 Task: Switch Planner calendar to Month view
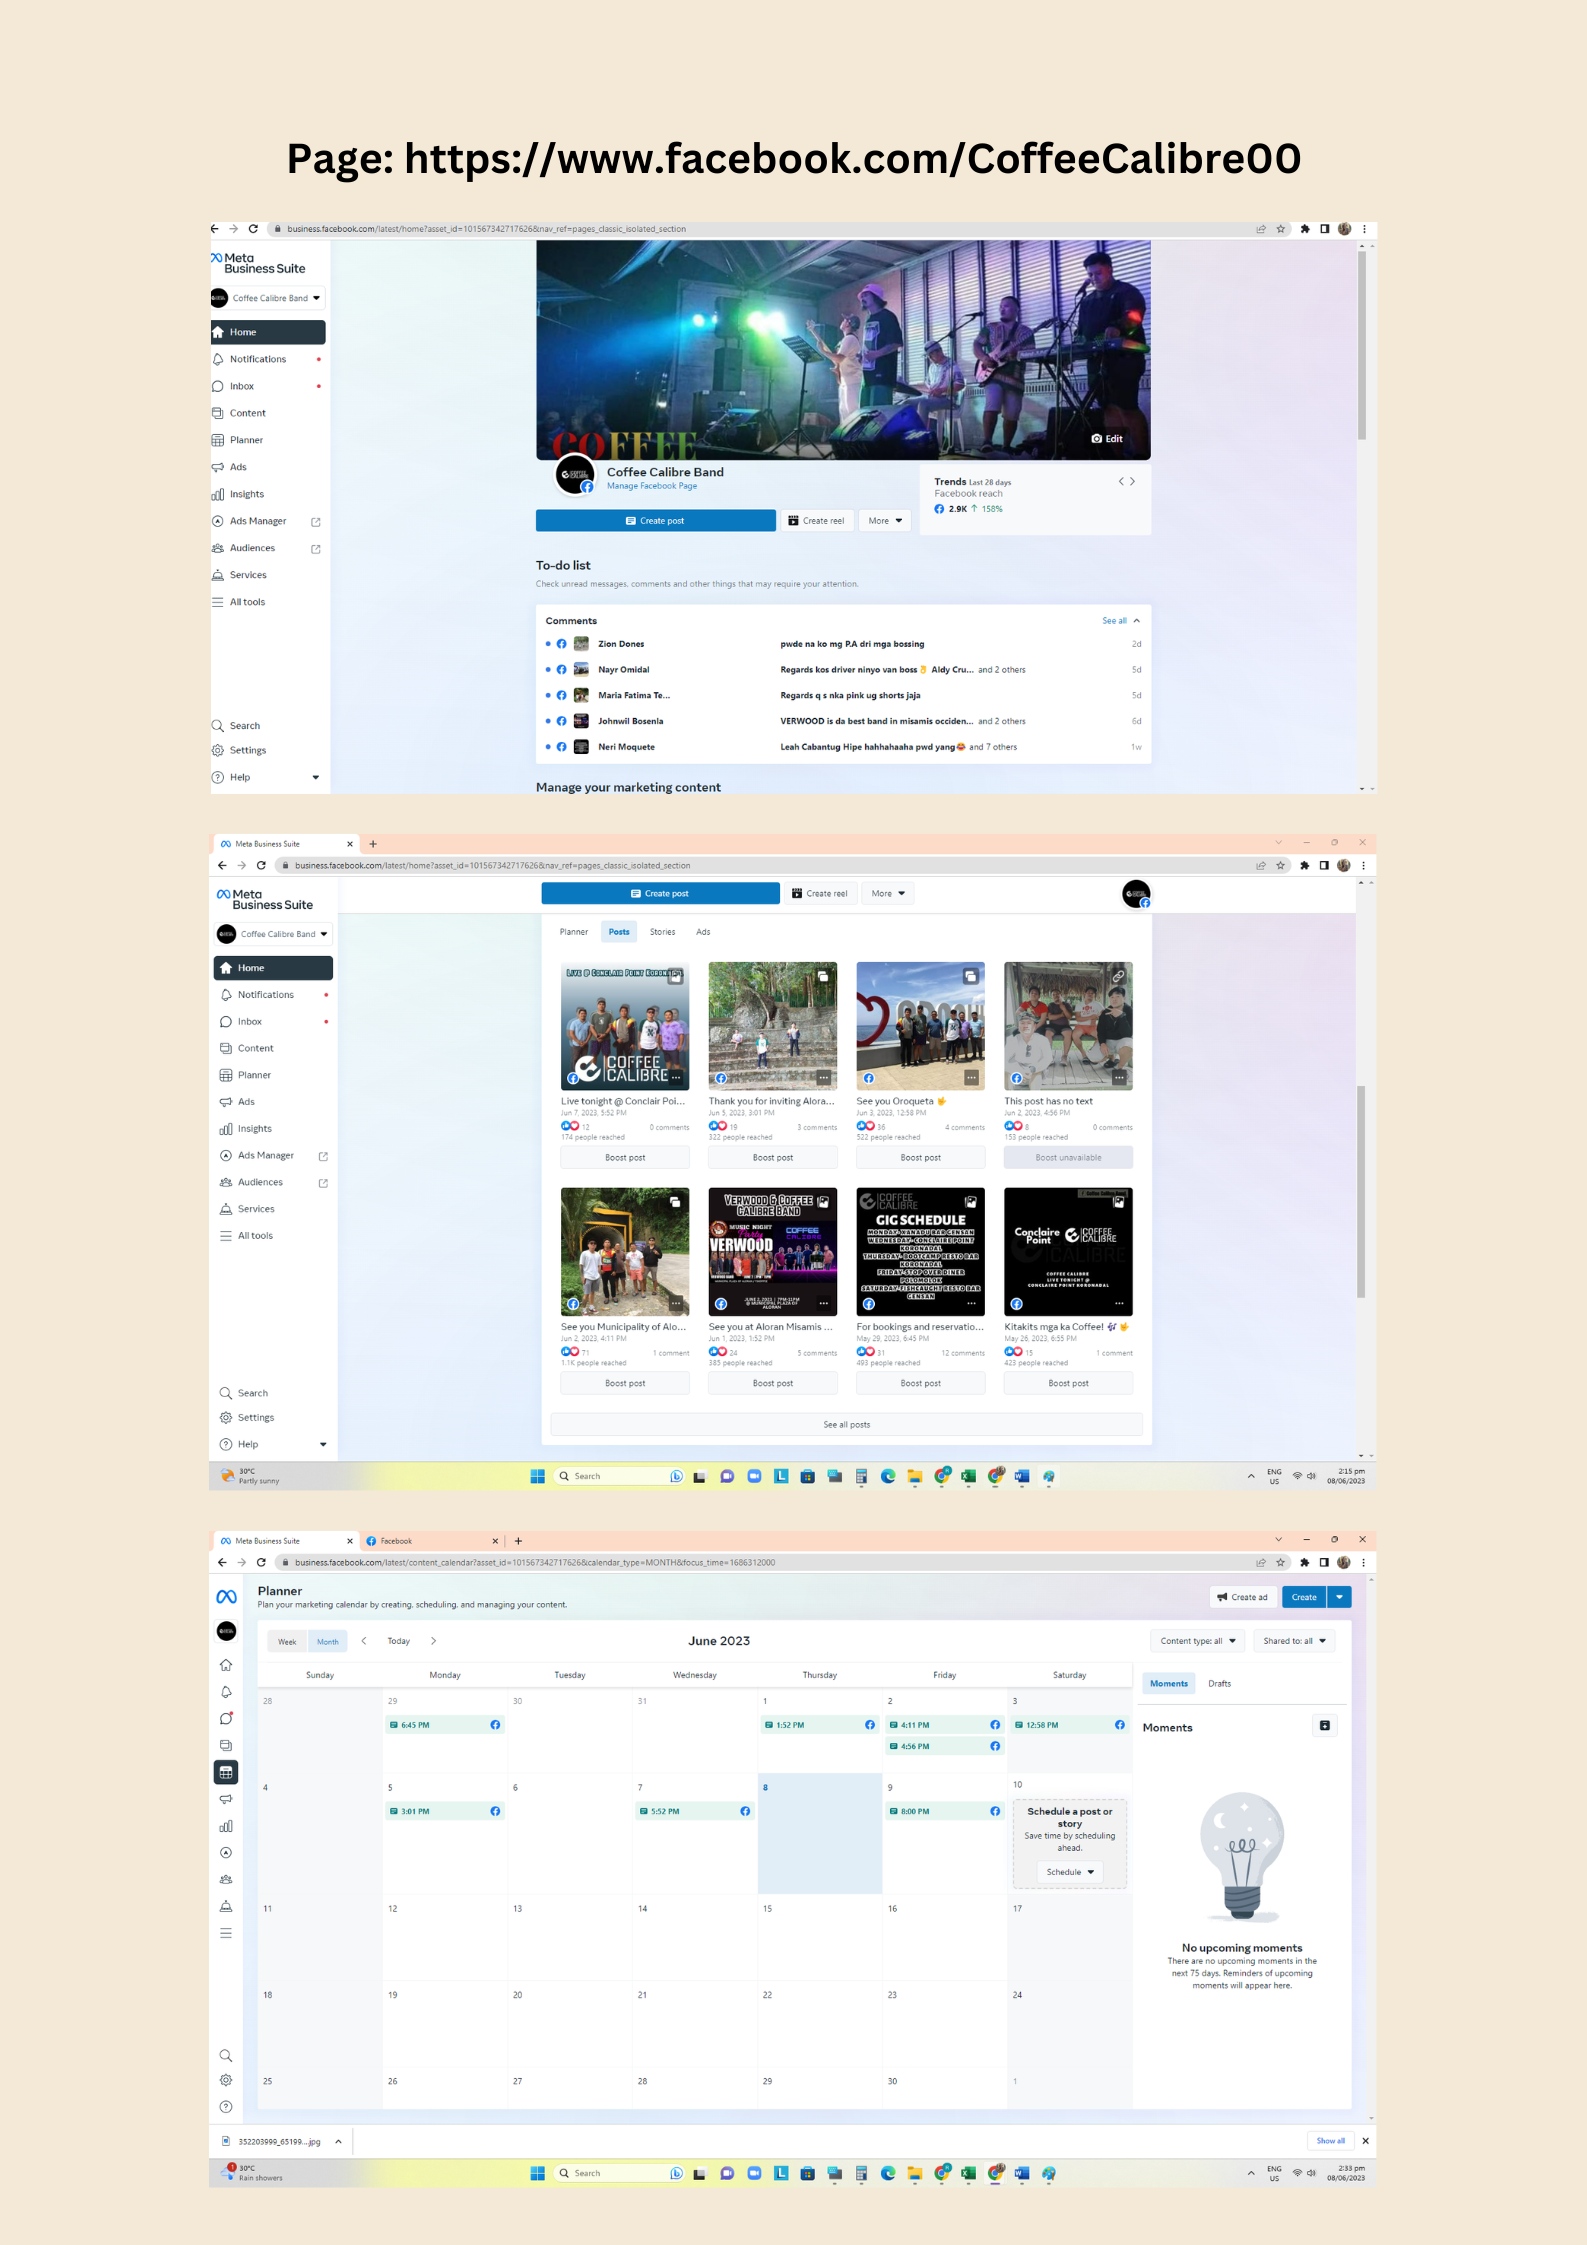point(328,1642)
